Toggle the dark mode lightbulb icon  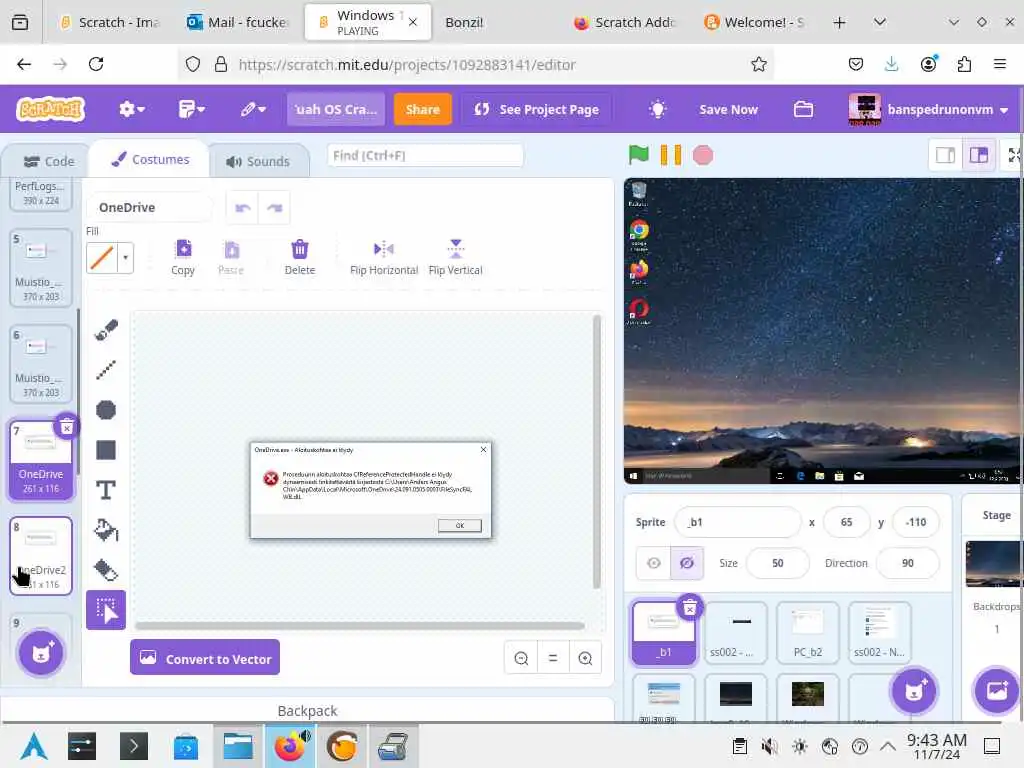[658, 109]
